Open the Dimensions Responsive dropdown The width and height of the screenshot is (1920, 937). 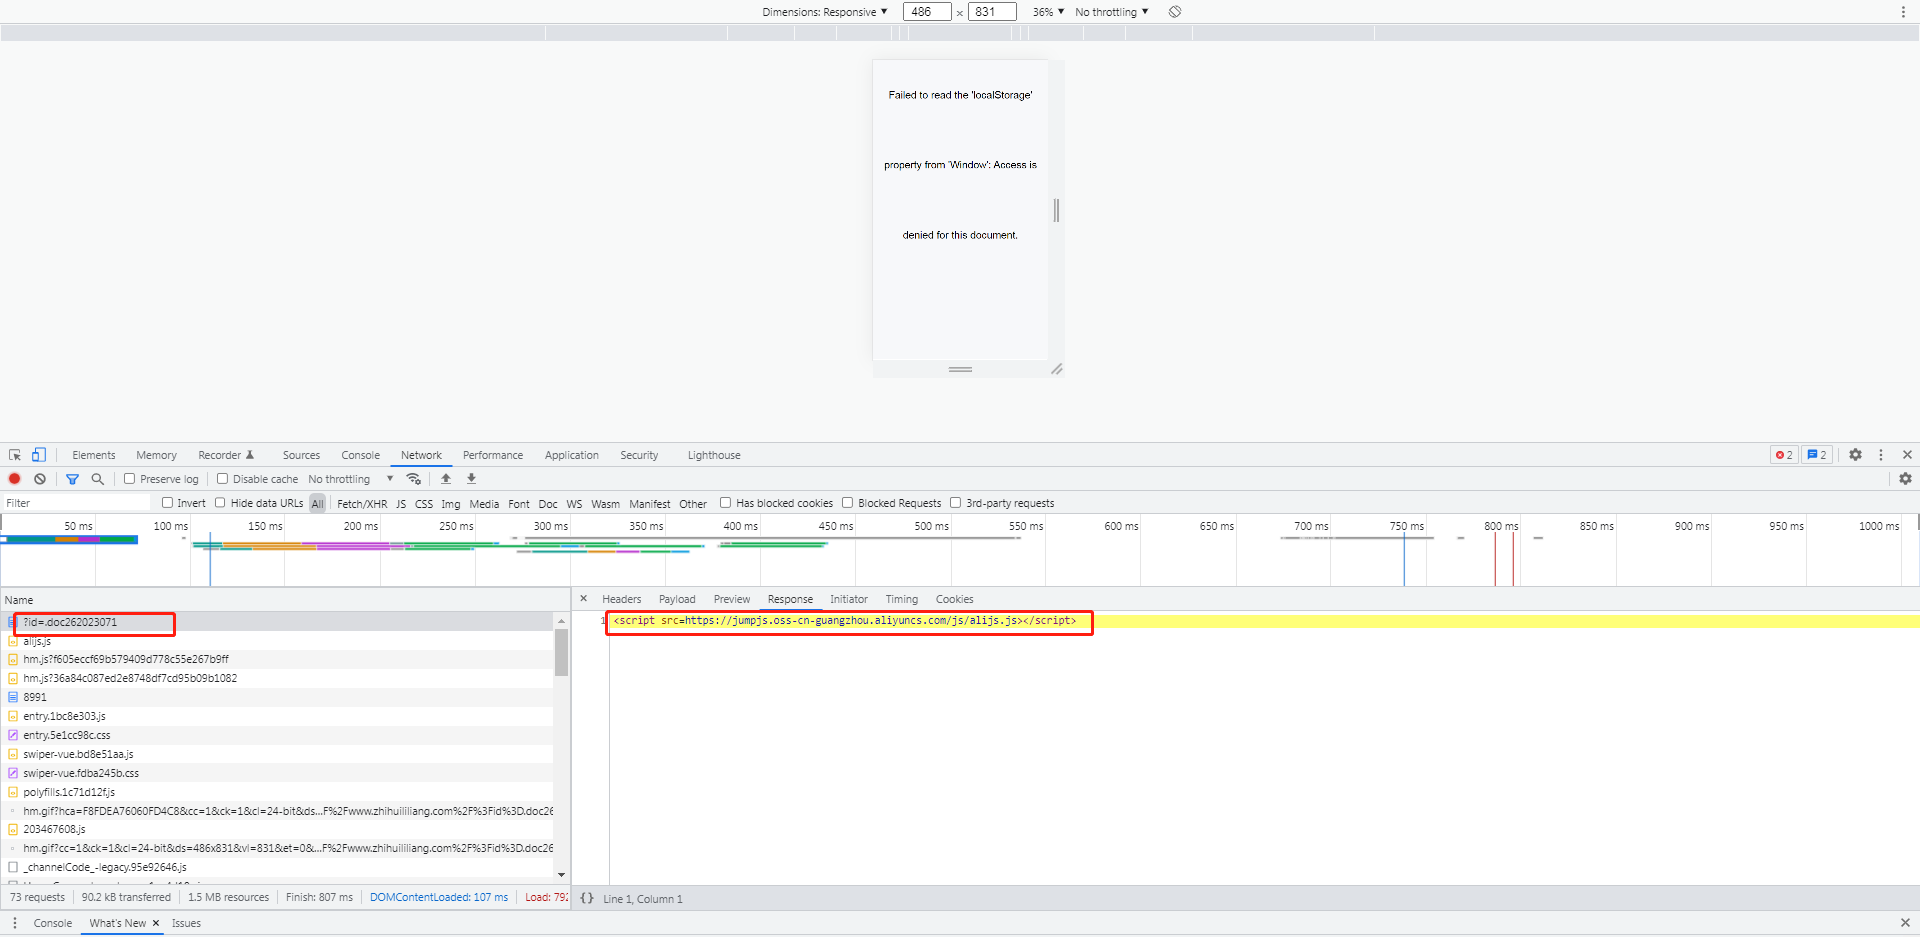click(x=825, y=12)
